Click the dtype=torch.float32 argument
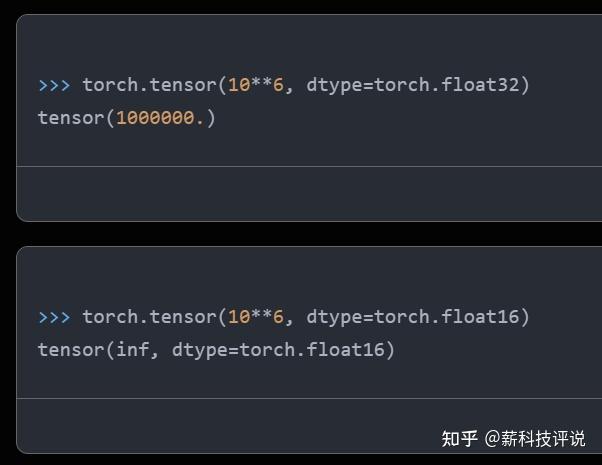The width and height of the screenshot is (602, 465). pyautogui.click(x=412, y=85)
